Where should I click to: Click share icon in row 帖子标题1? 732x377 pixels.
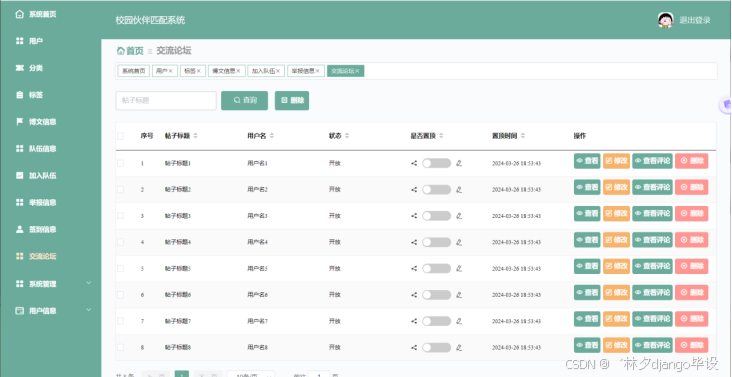click(414, 163)
